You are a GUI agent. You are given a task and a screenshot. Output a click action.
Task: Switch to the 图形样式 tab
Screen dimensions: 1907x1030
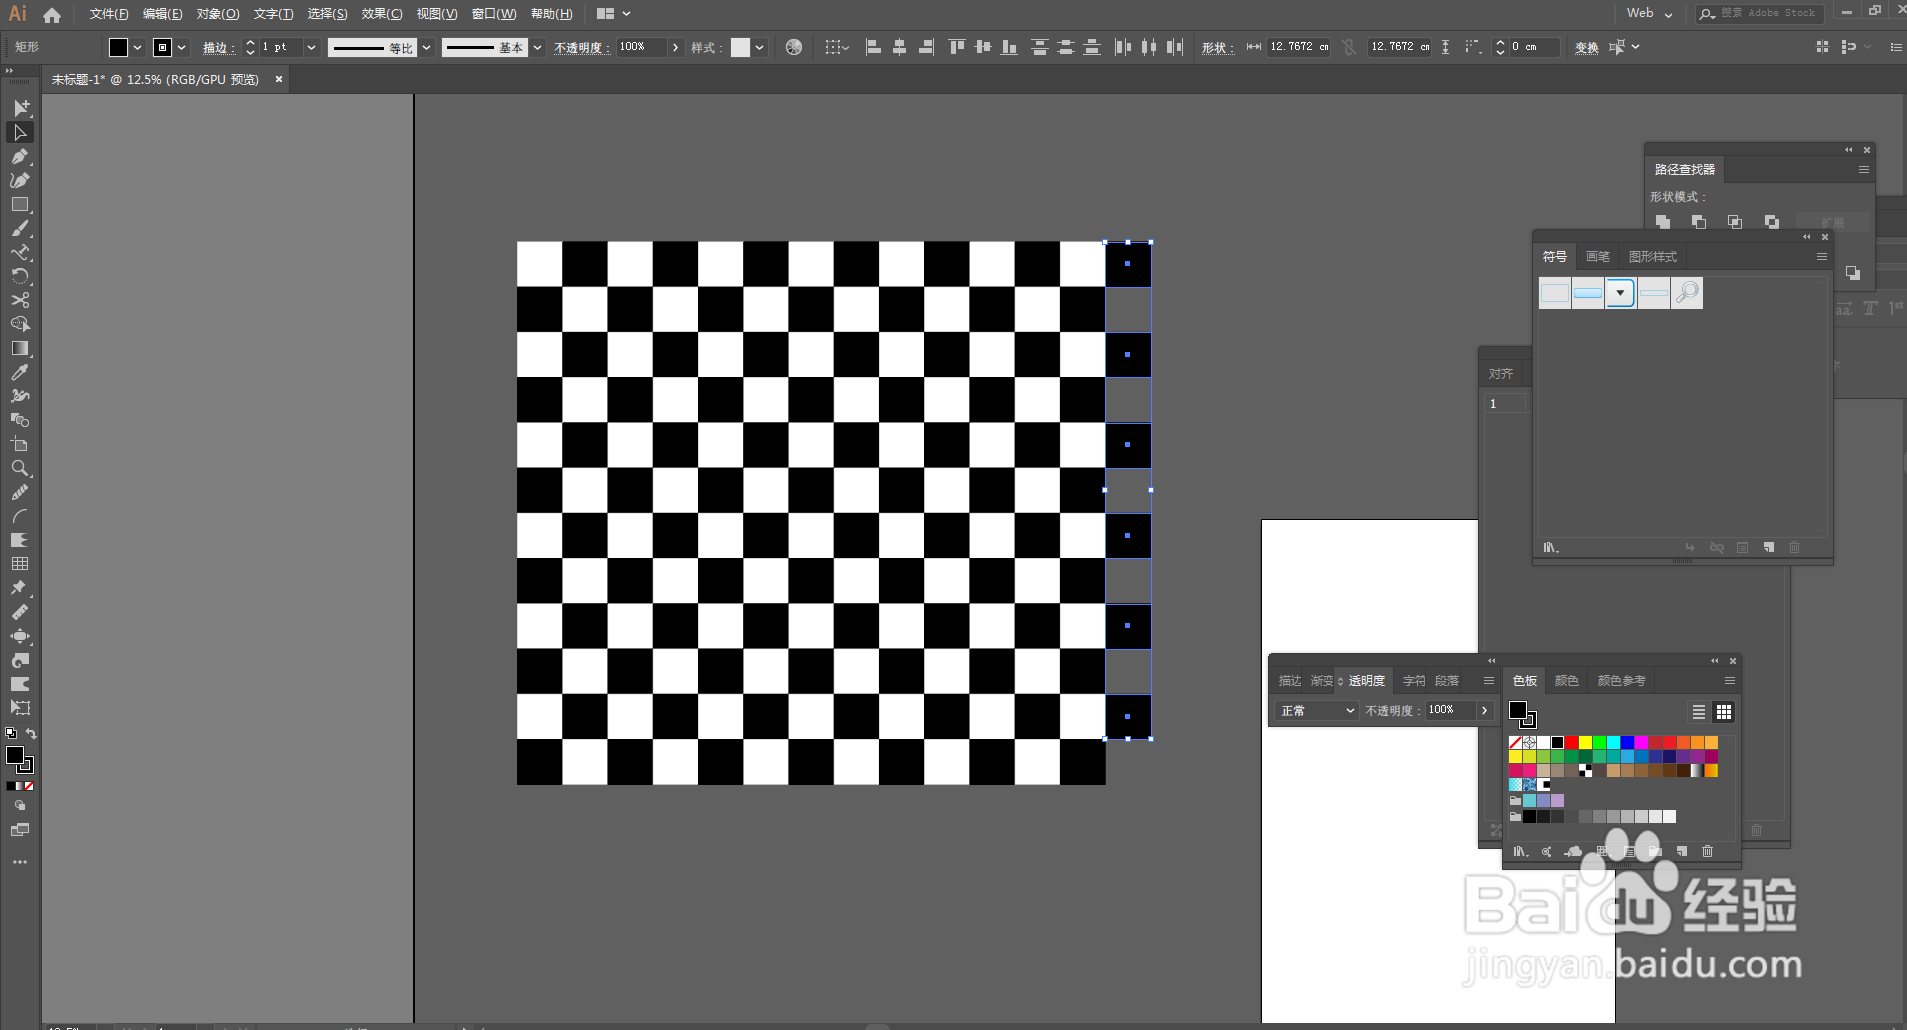point(1653,257)
